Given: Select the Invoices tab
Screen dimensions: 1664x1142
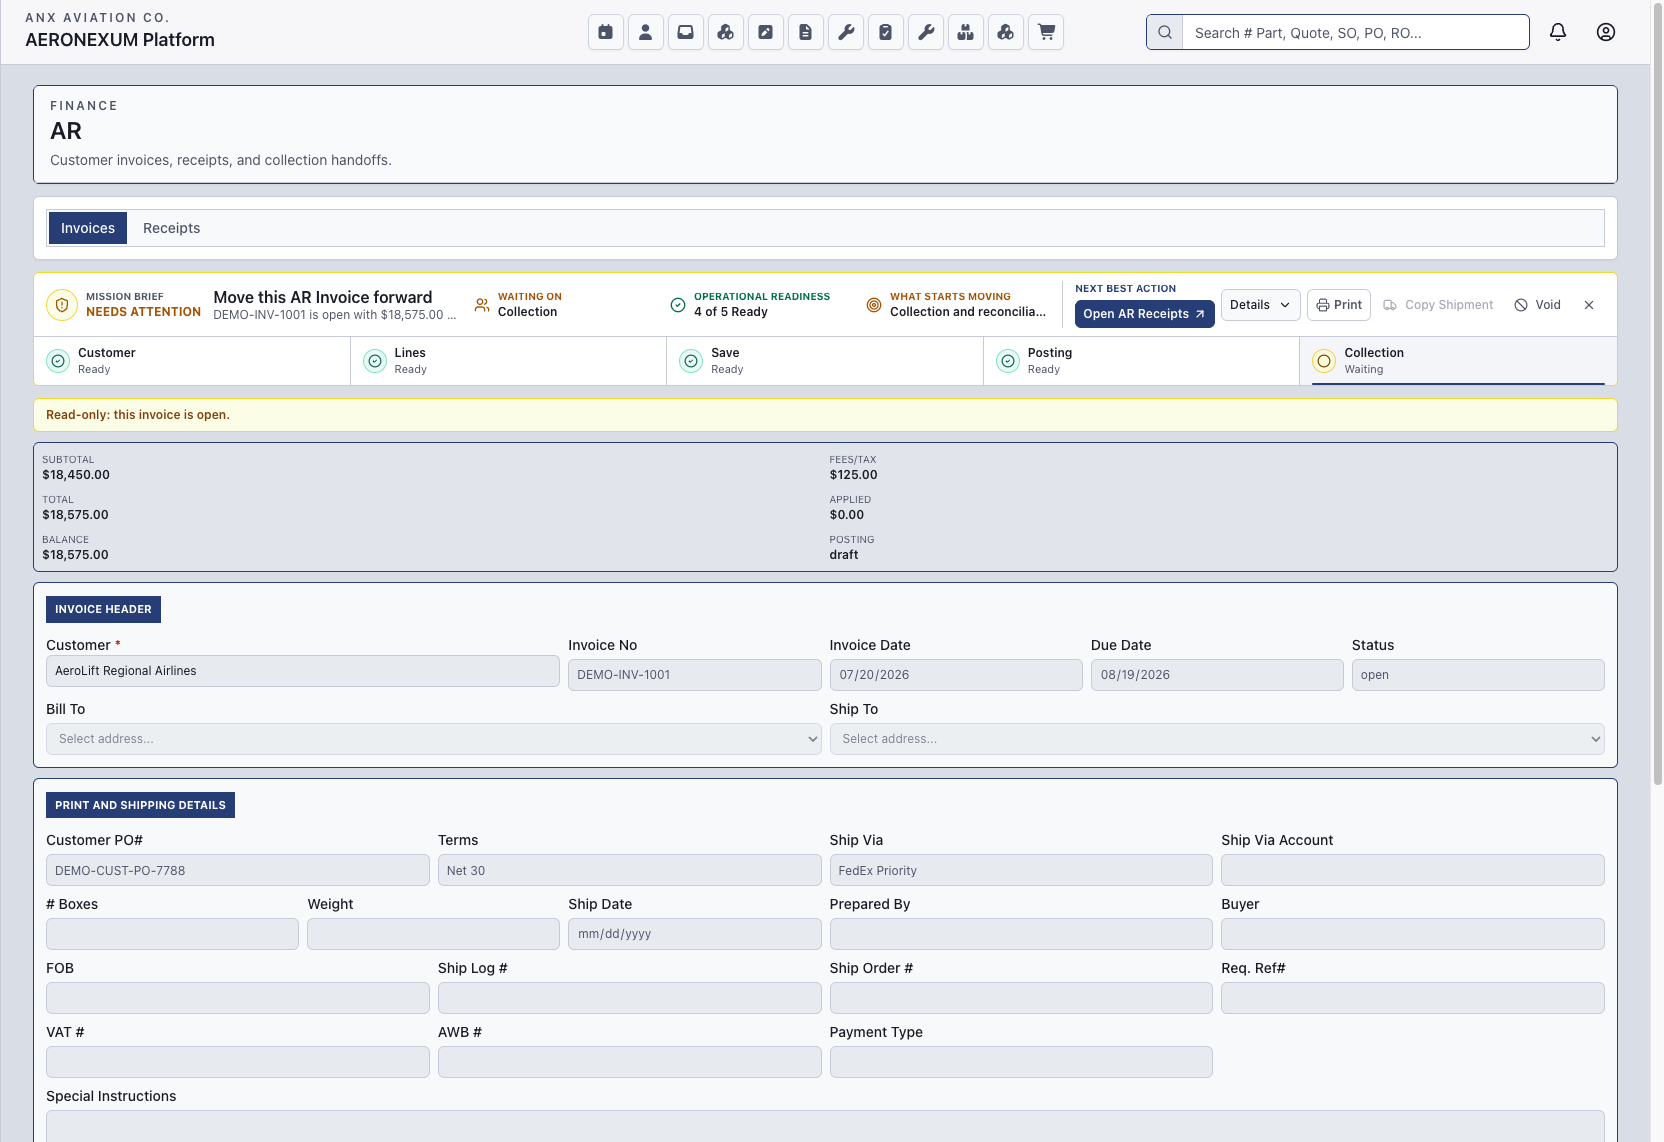Looking at the screenshot, I should (x=88, y=228).
